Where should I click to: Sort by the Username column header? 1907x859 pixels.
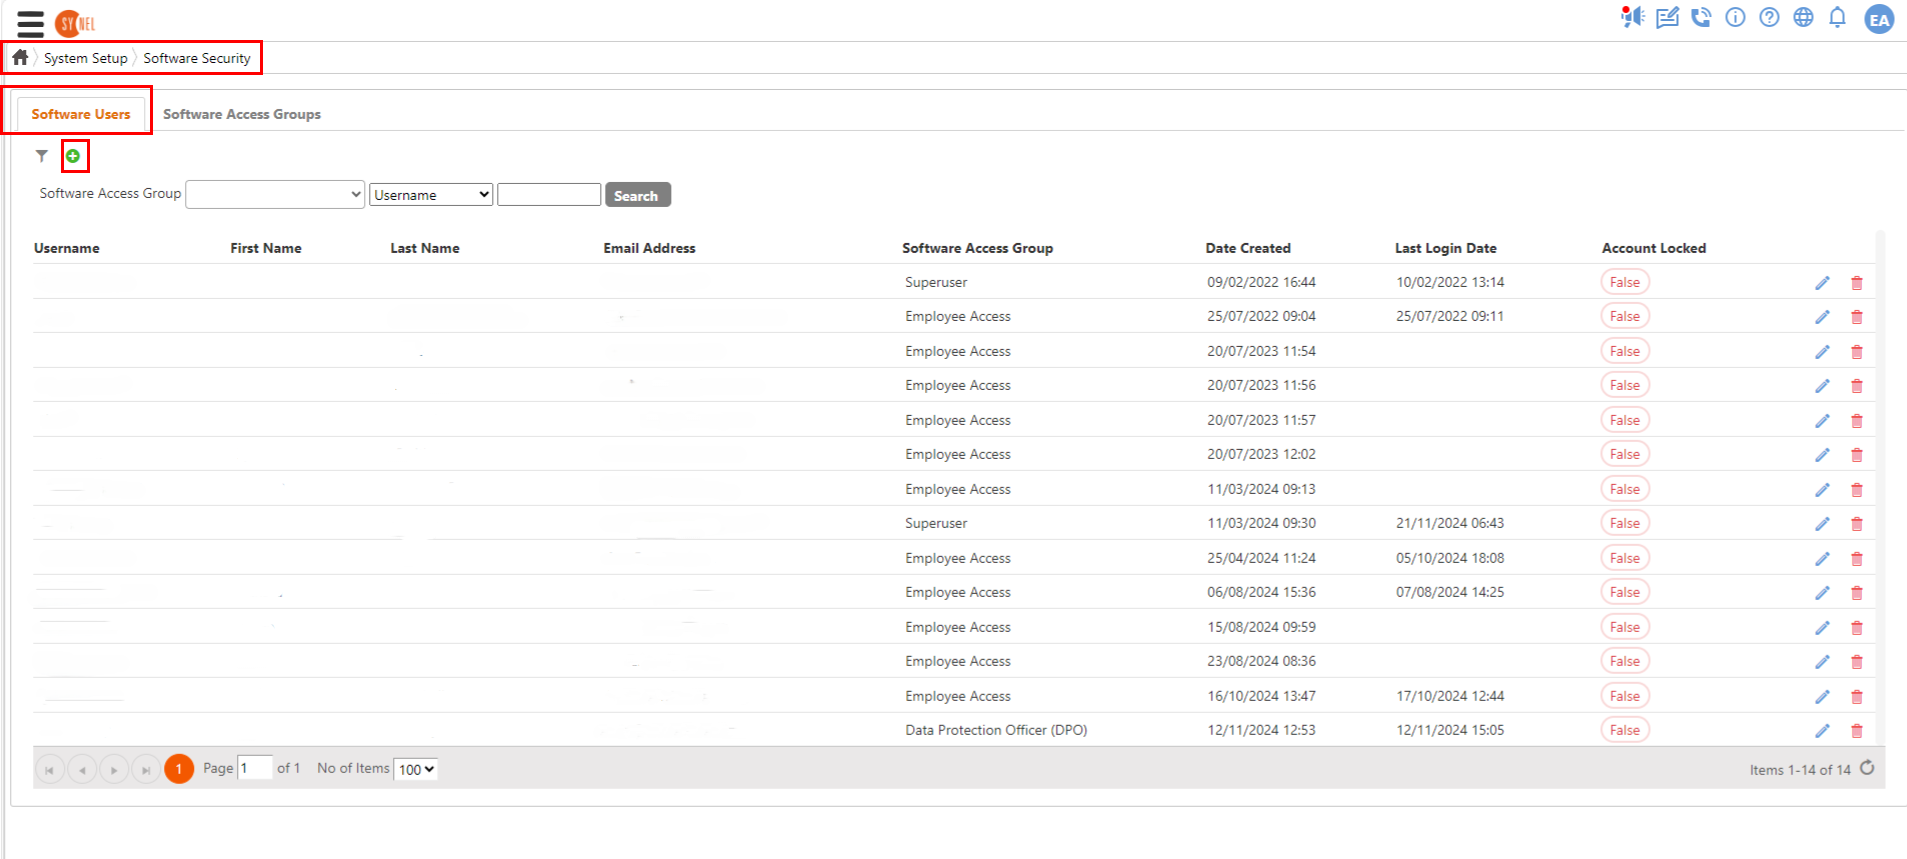pyautogui.click(x=67, y=248)
